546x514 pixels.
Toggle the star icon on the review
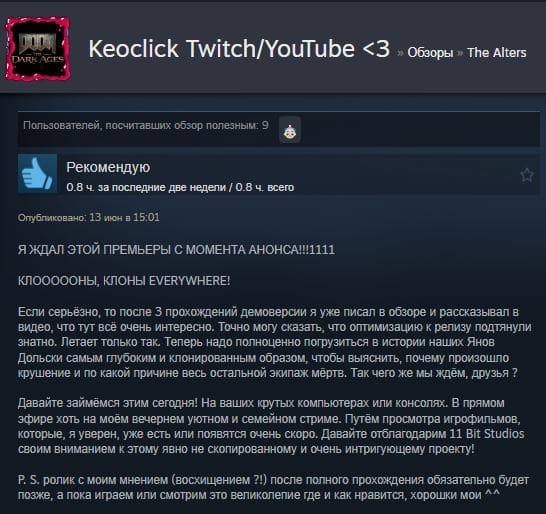[x=526, y=175]
